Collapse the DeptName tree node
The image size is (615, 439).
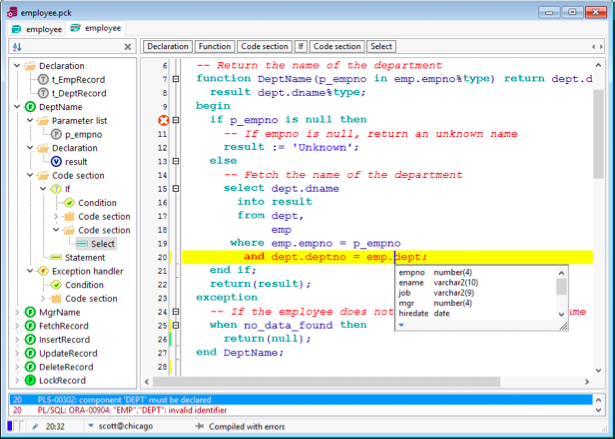[17, 107]
